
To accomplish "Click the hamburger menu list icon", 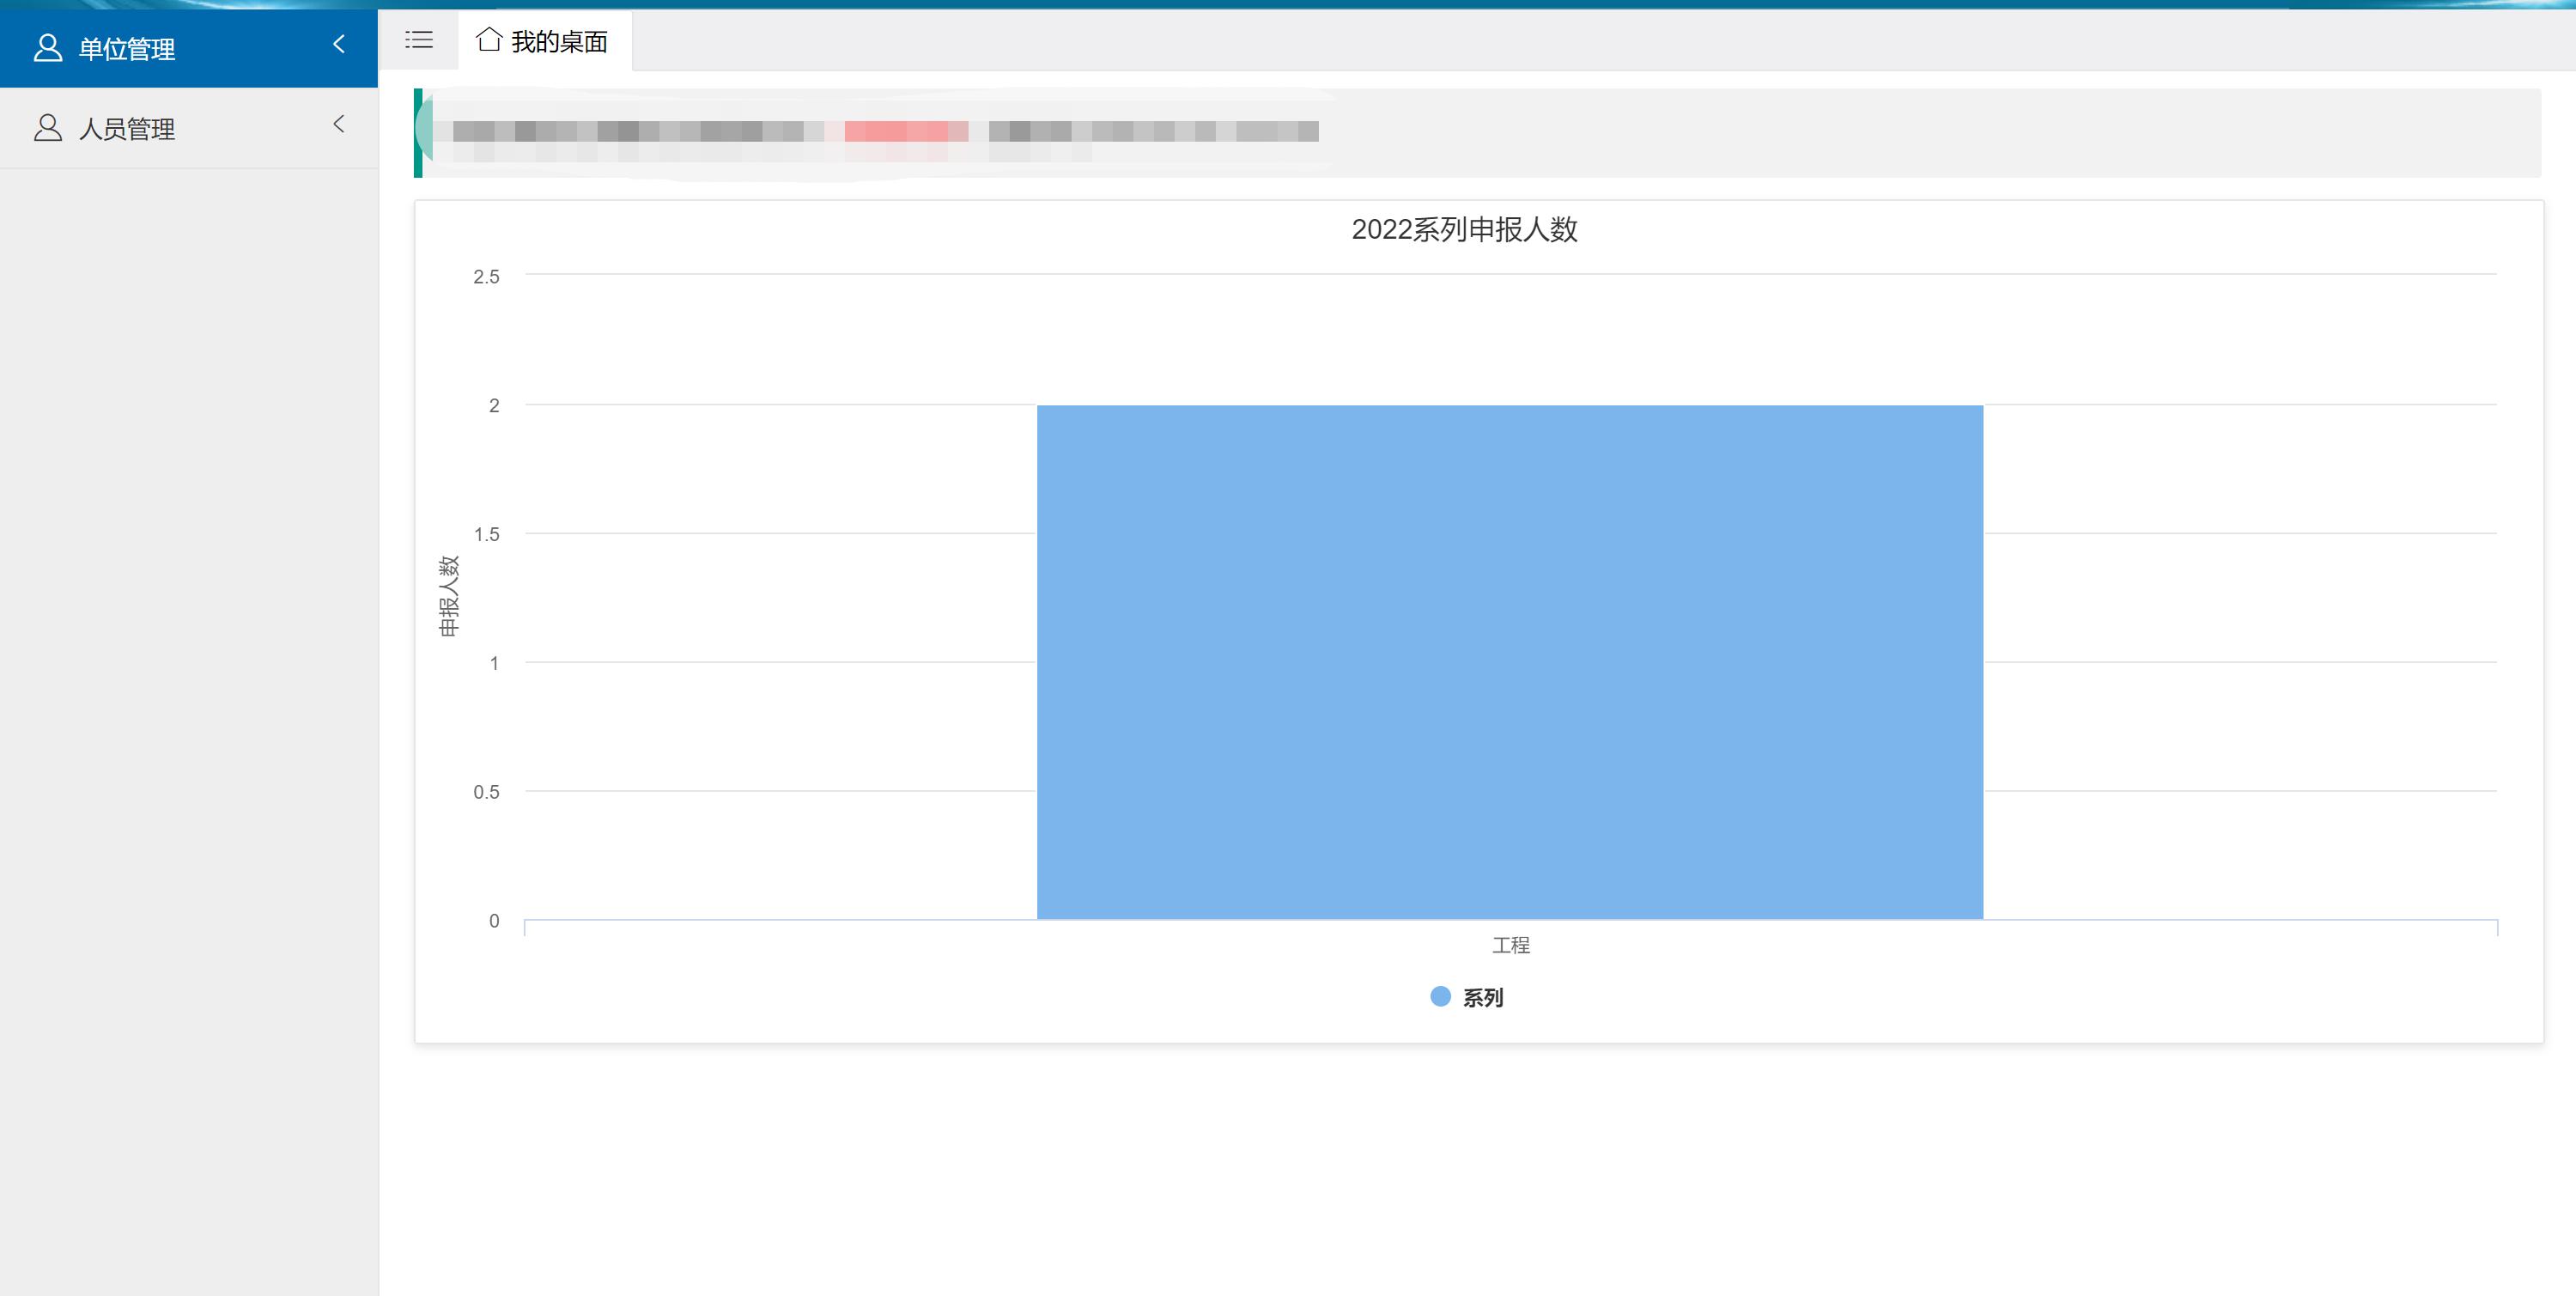I will tap(418, 40).
